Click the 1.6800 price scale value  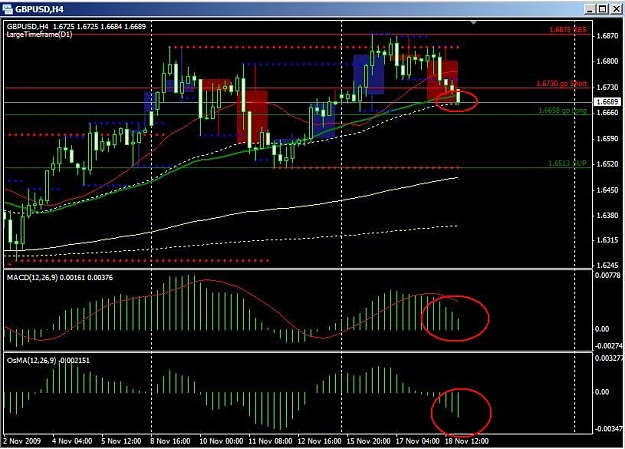coord(607,61)
